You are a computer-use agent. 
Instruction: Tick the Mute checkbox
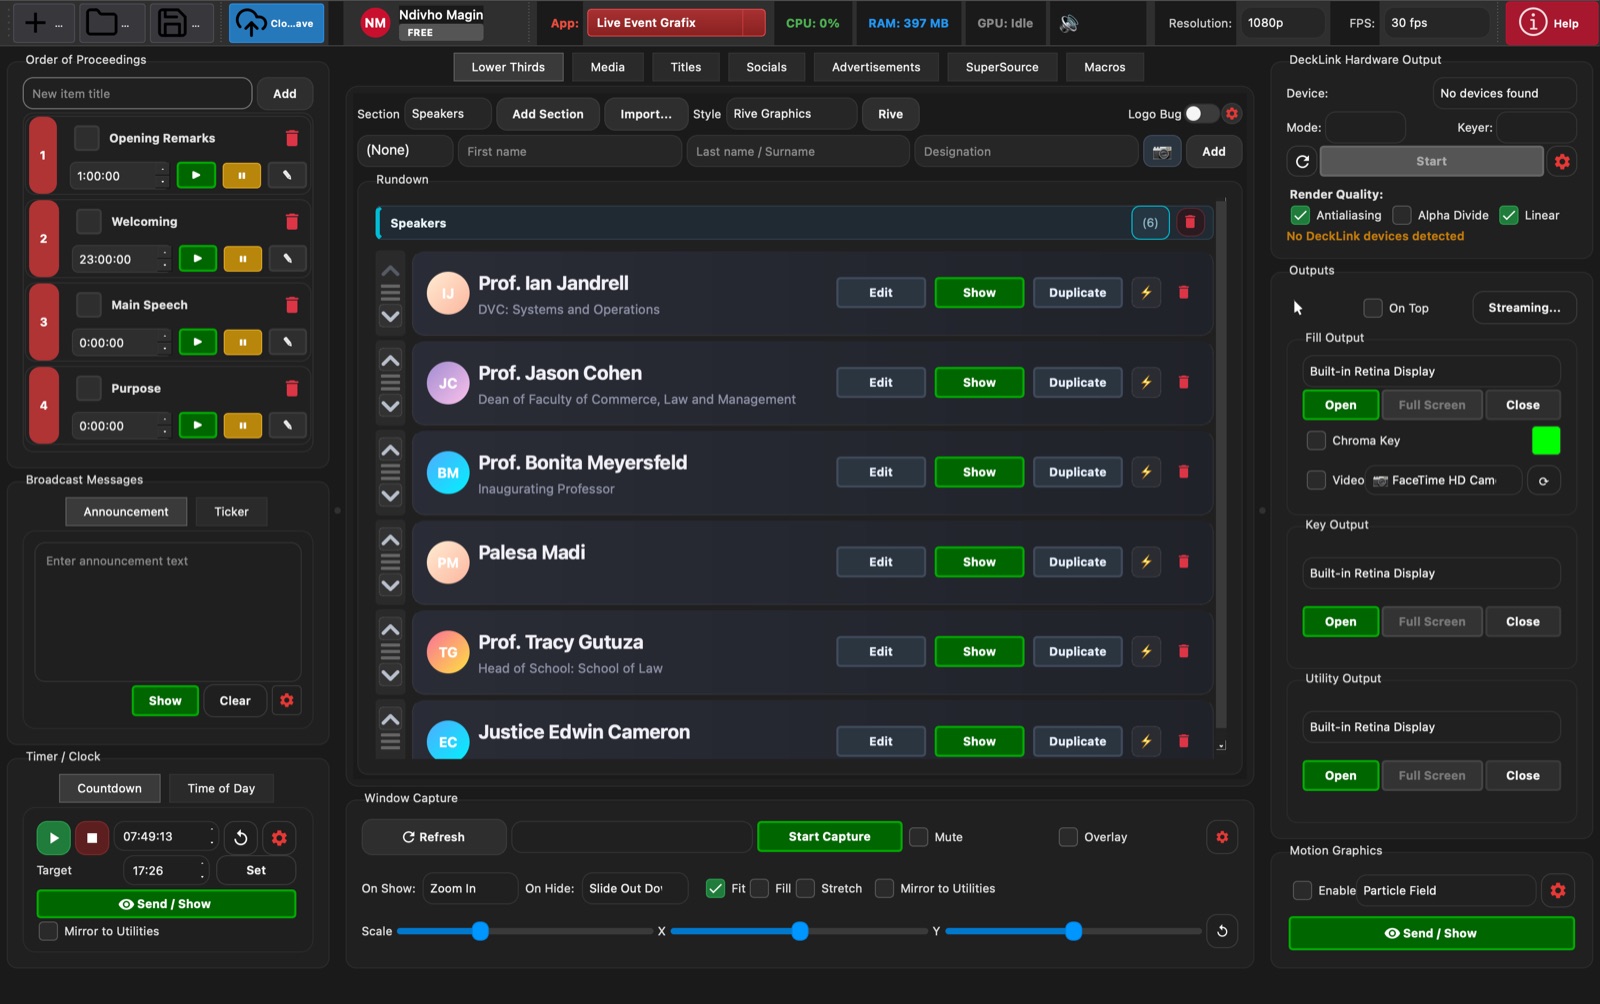[919, 837]
